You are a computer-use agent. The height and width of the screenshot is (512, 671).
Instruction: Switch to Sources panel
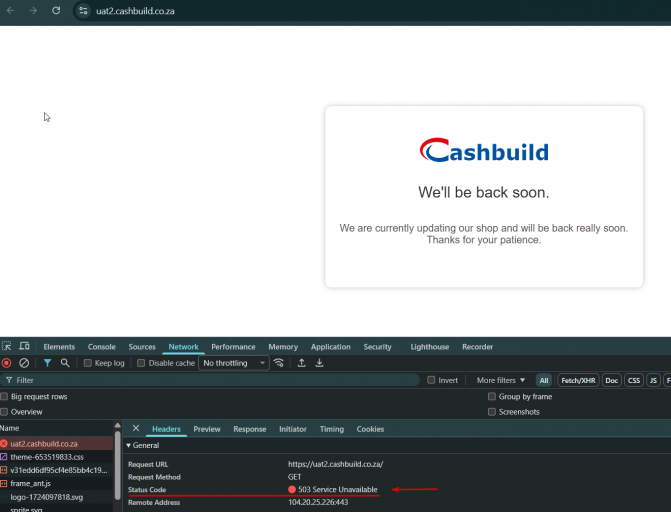point(142,347)
